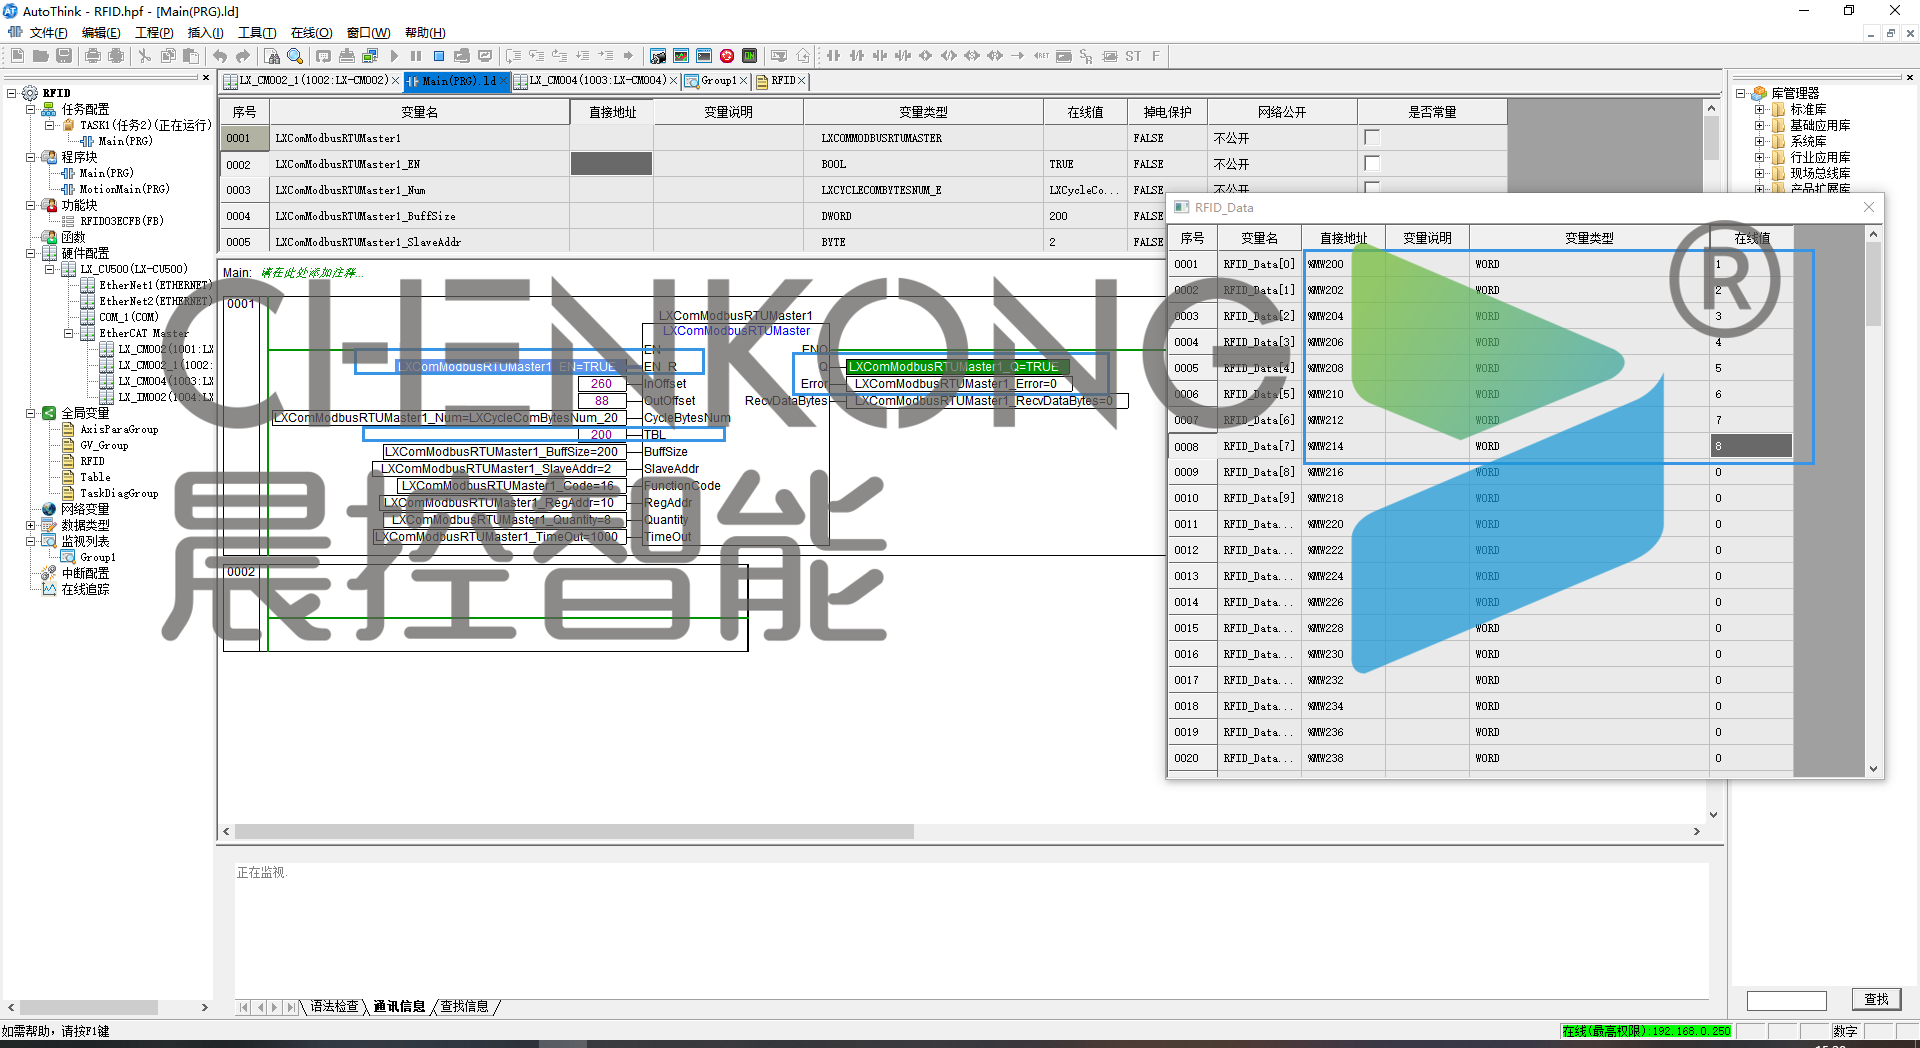Screen dimensions: 1920x1048
Task: Click the green ON online icon
Action: (x=750, y=56)
